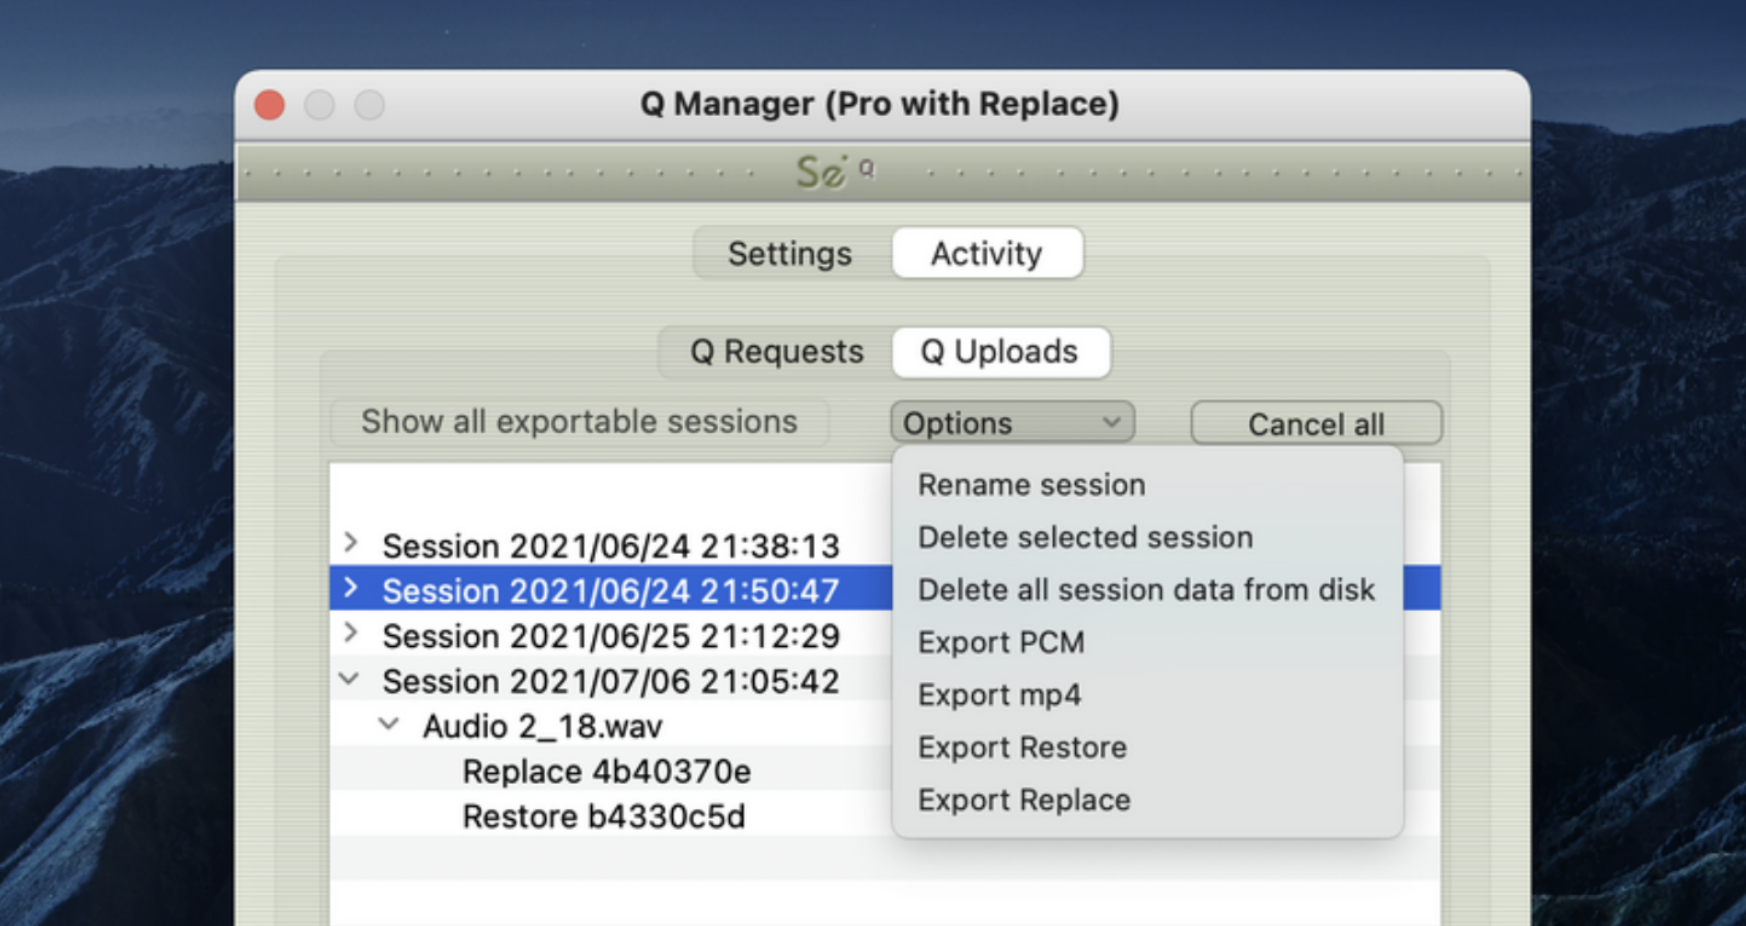Screen dimensions: 1746x926
Task: Select the Q Uploads tab
Action: (x=999, y=352)
